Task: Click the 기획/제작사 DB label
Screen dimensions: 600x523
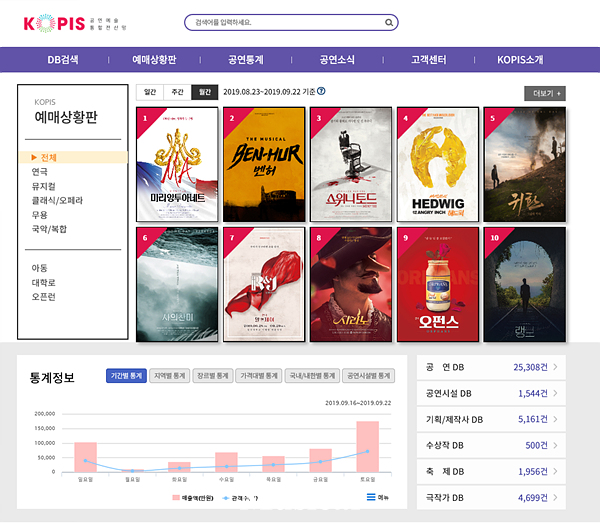Action: pyautogui.click(x=454, y=419)
